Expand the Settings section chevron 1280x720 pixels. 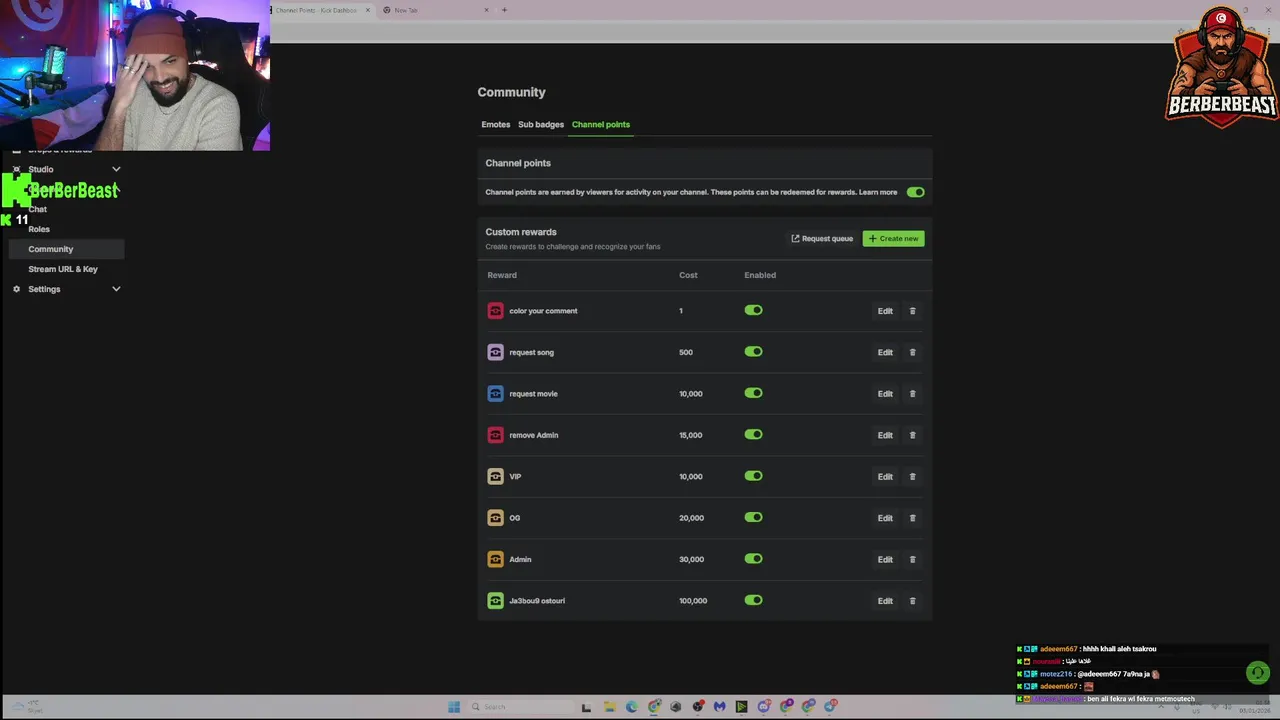point(116,289)
